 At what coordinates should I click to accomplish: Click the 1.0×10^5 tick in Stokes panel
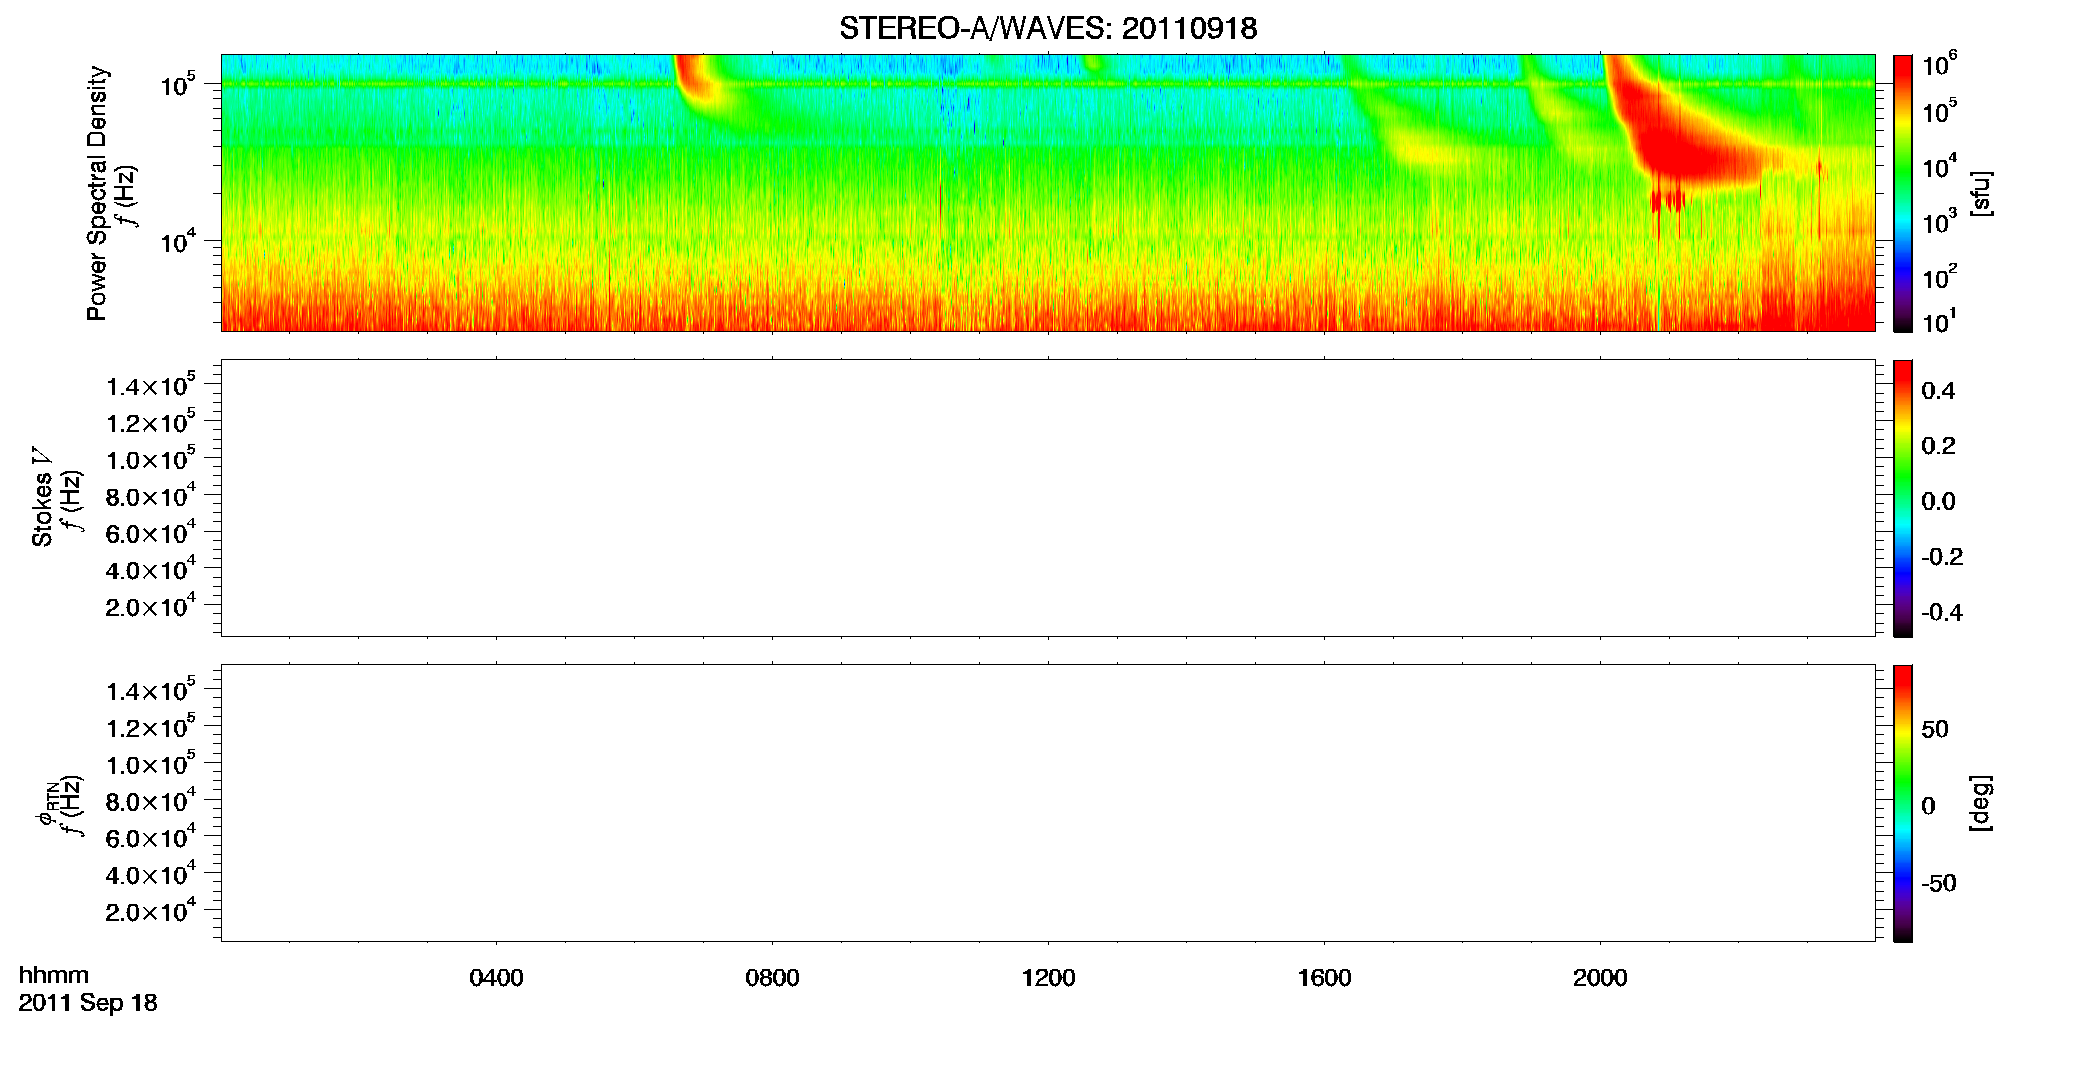click(x=151, y=459)
